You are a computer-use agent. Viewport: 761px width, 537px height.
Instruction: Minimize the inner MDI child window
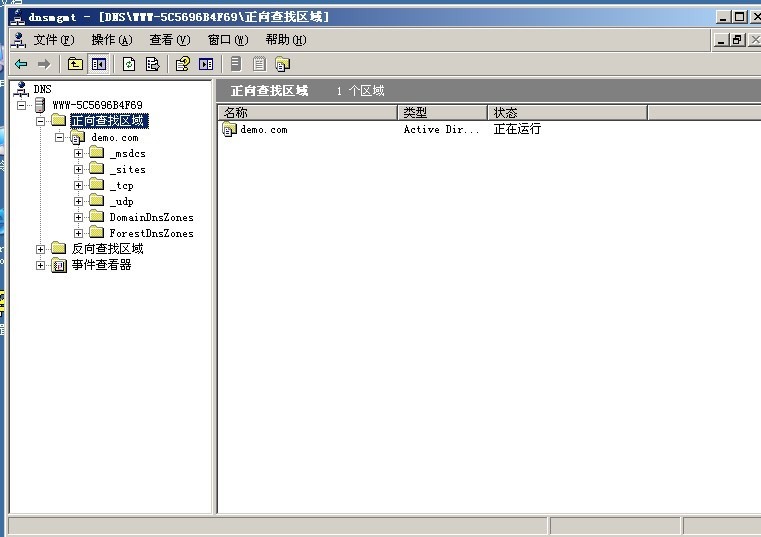[x=721, y=40]
